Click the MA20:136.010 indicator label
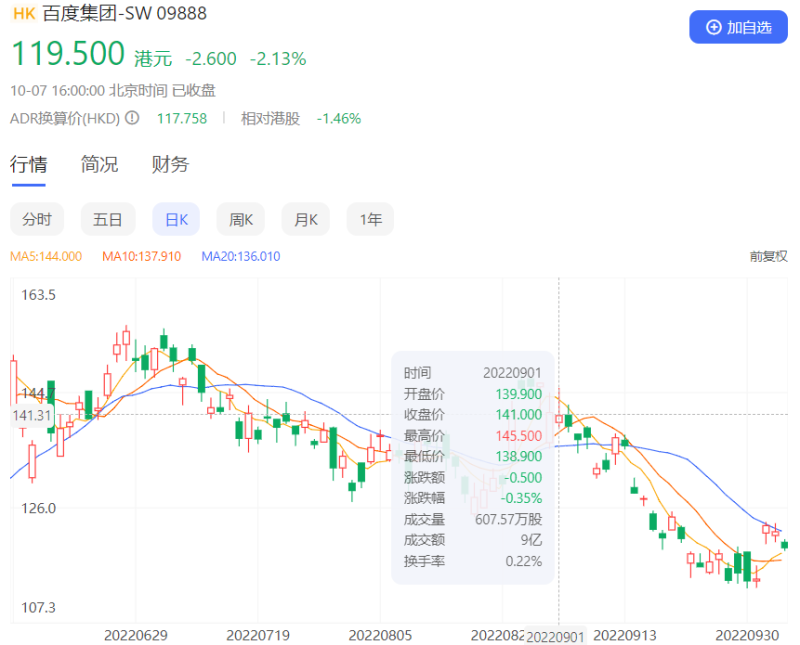This screenshot has height=645, width=800. coord(240,256)
